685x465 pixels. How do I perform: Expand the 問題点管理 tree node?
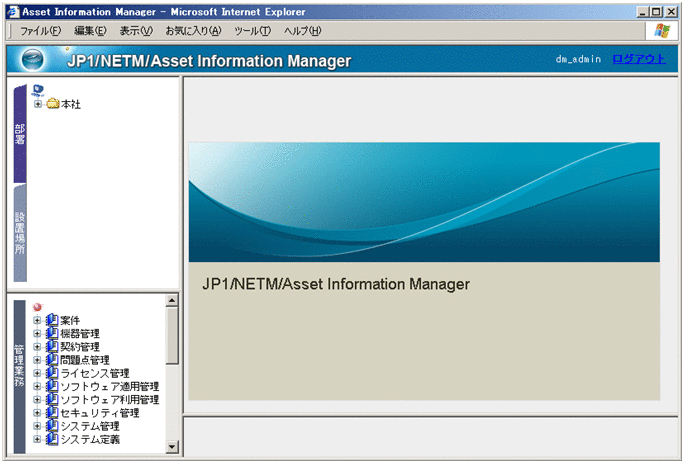38,360
